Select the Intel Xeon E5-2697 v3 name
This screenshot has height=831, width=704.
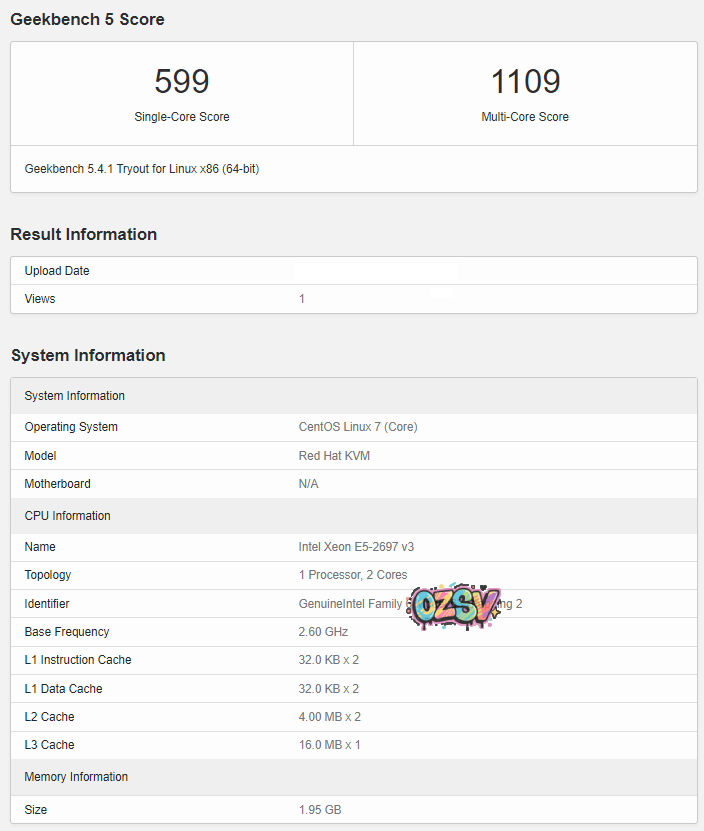[x=356, y=547]
